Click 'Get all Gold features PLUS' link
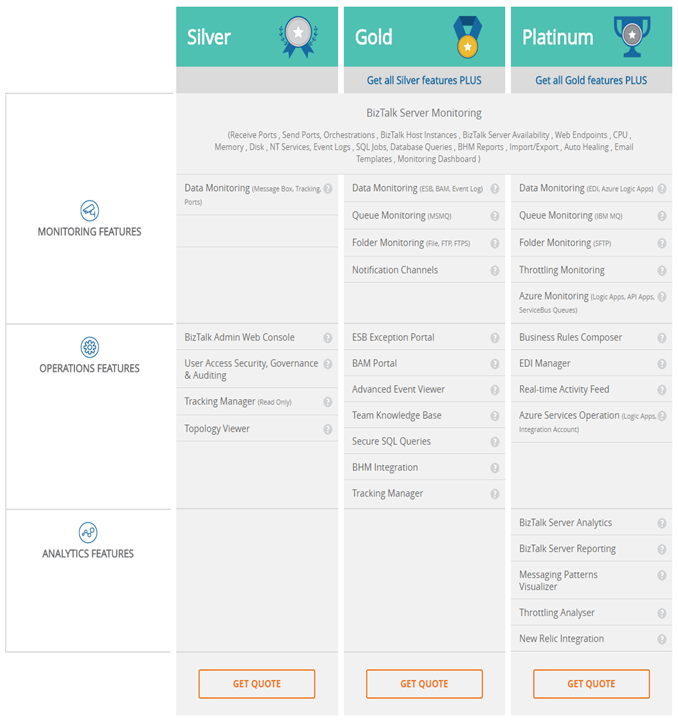 coord(591,80)
